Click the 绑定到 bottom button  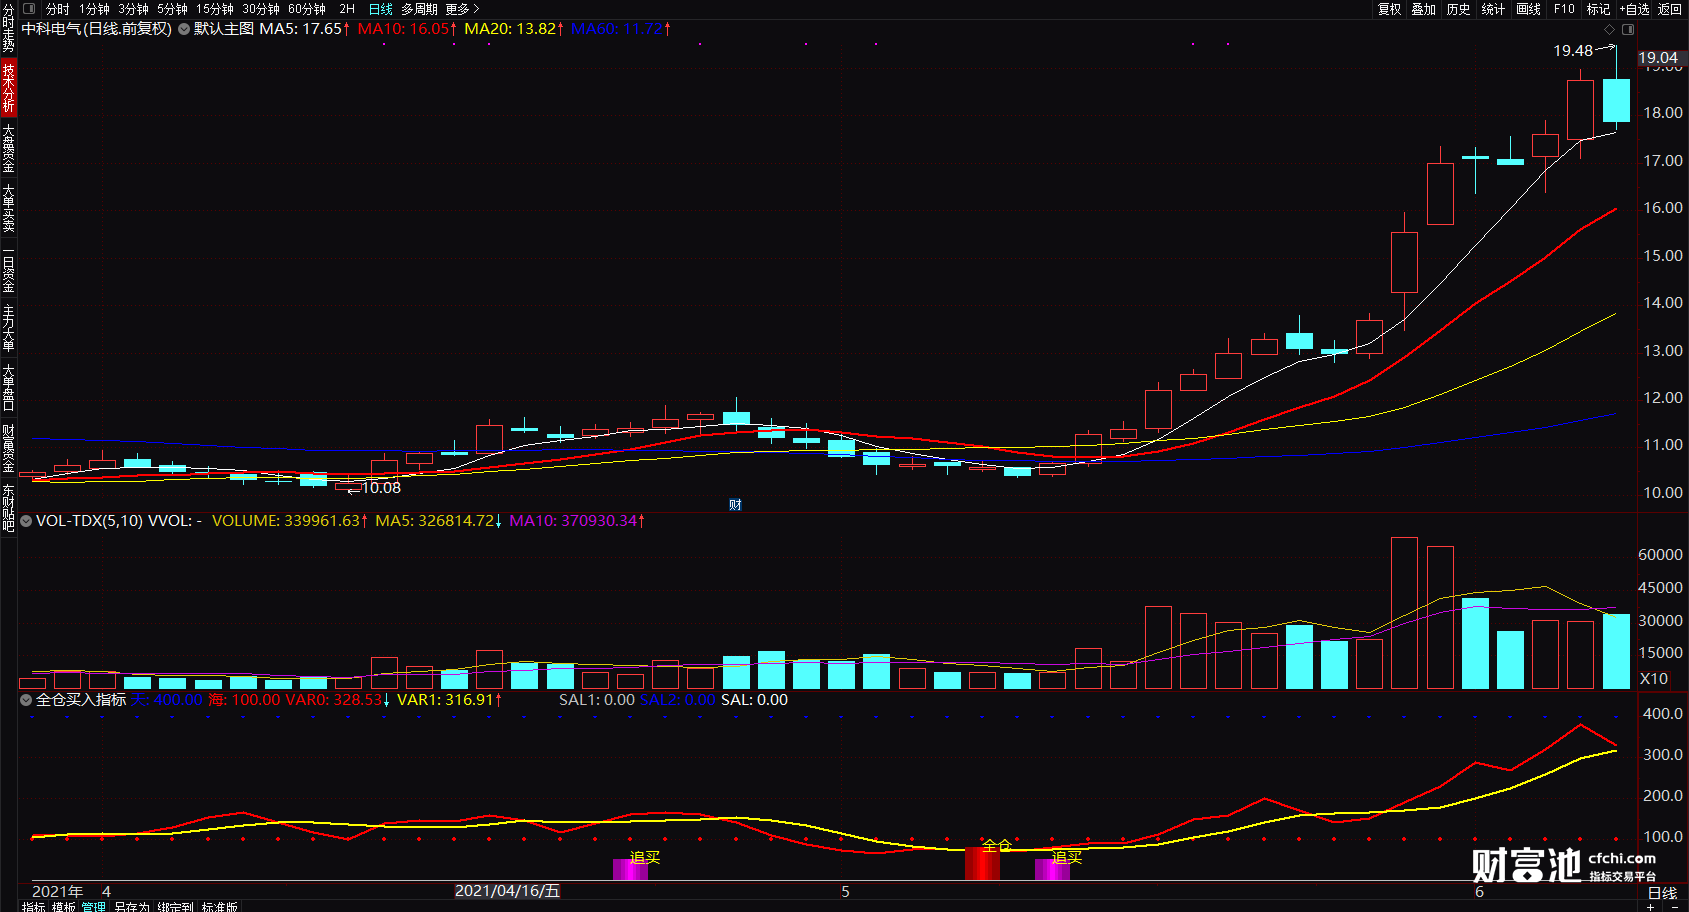tap(175, 906)
